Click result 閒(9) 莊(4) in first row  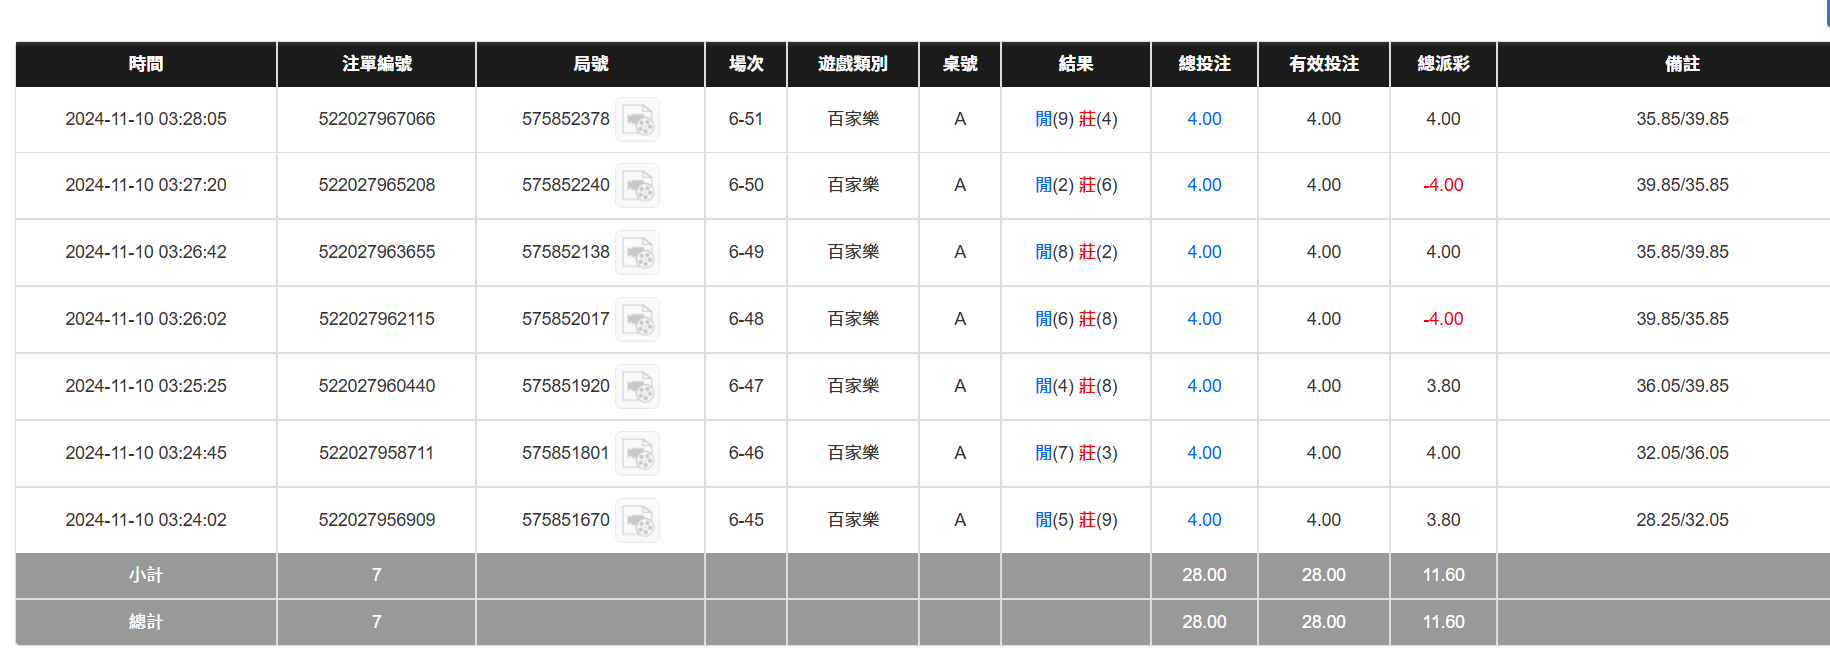coord(1076,119)
